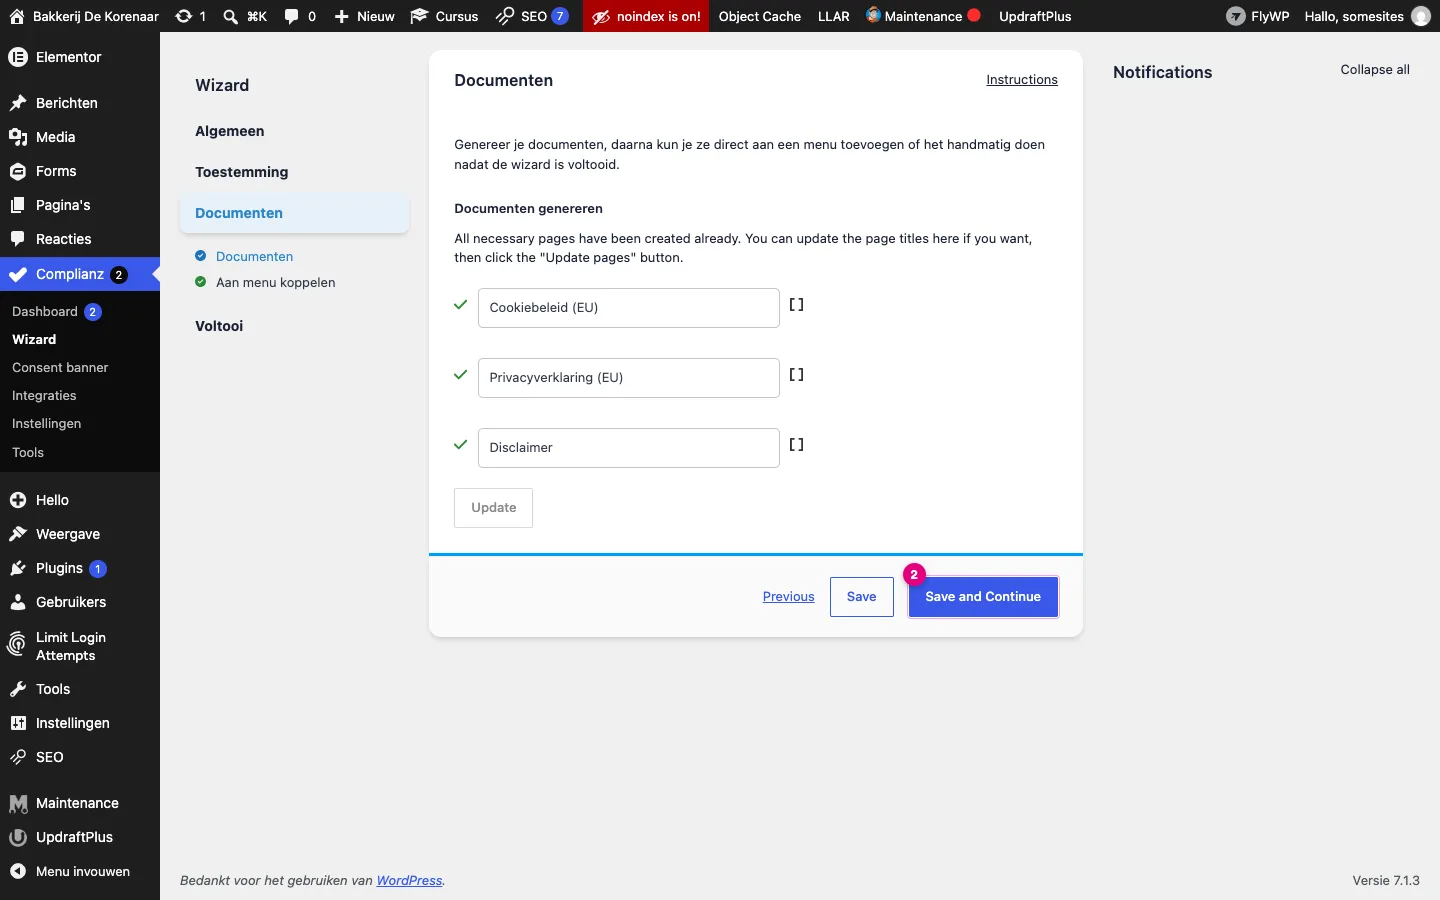Click the Update pages button
This screenshot has width=1440, height=900.
coord(494,508)
